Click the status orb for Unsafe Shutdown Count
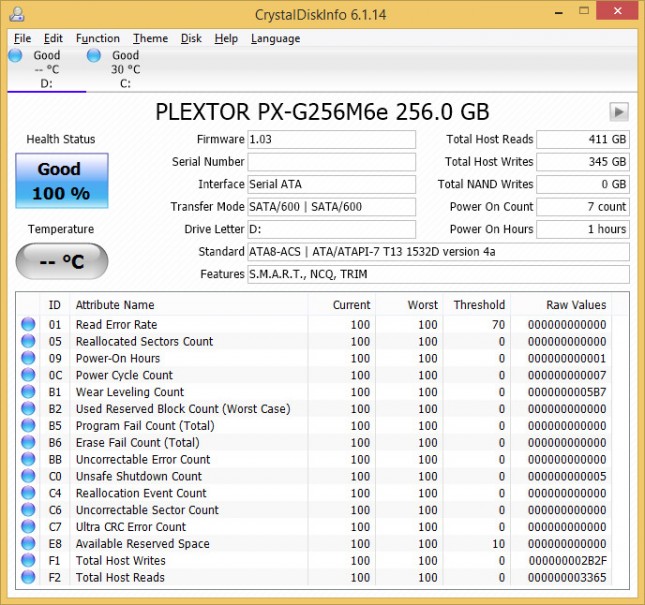The width and height of the screenshot is (645, 605). [28, 476]
